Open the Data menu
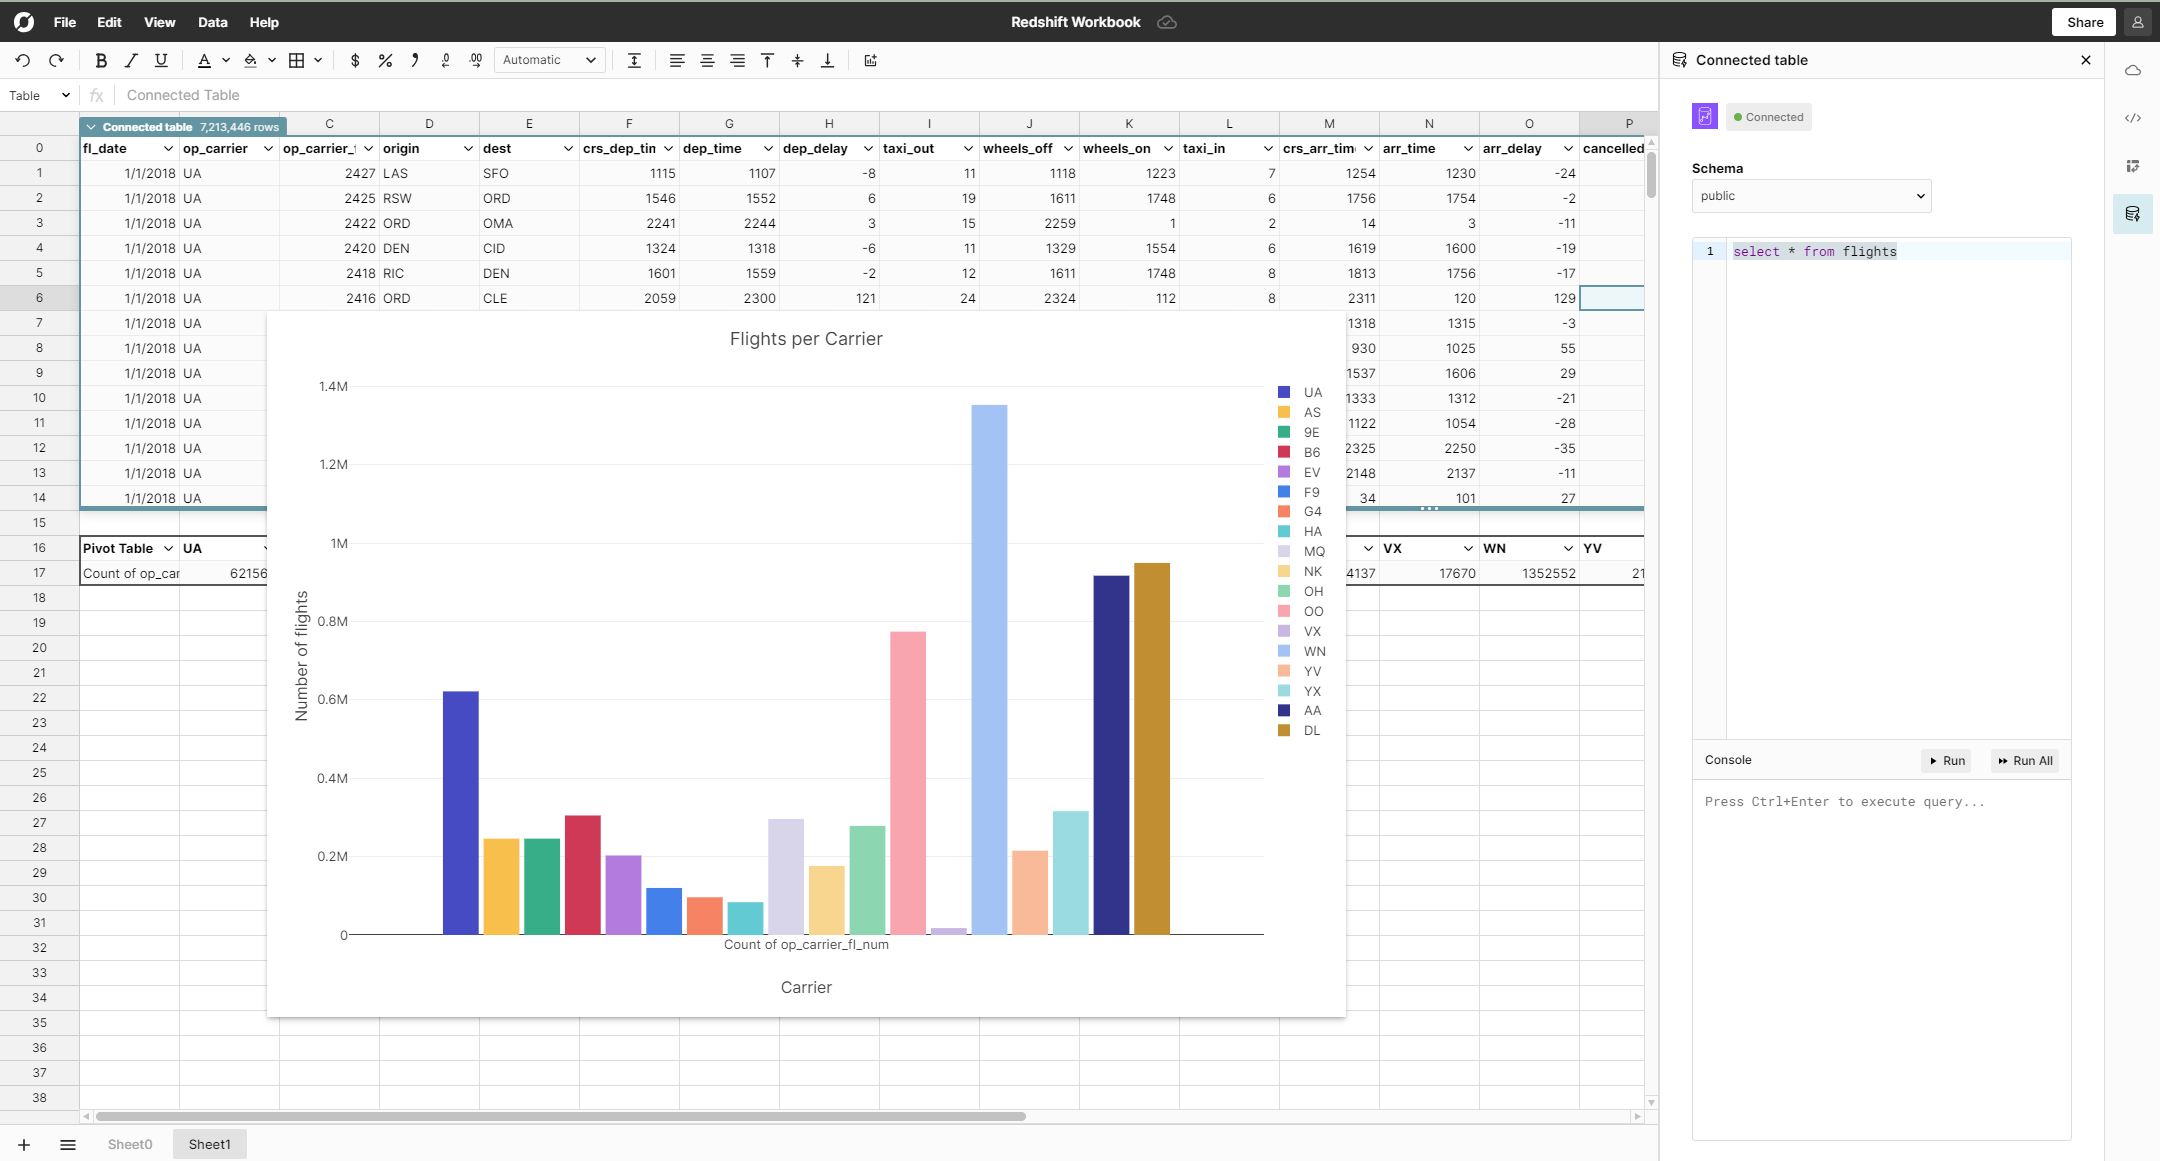2160x1161 pixels. [x=212, y=22]
